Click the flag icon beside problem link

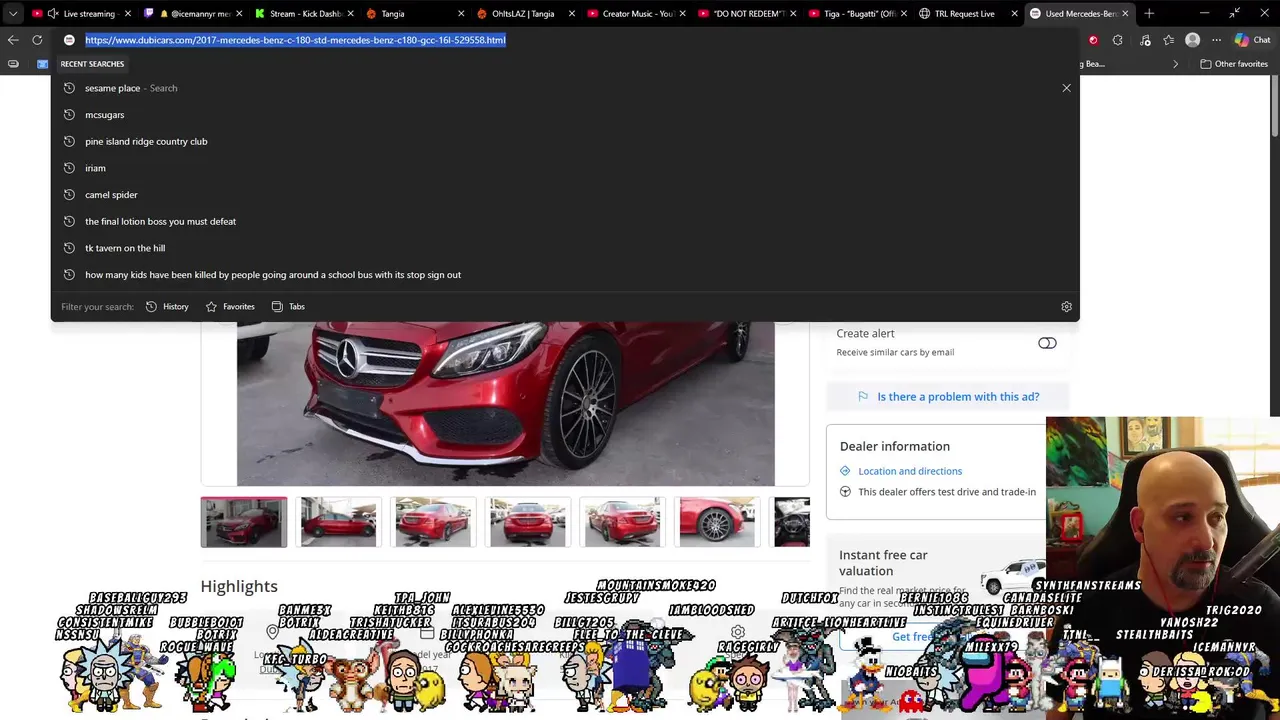click(x=863, y=397)
